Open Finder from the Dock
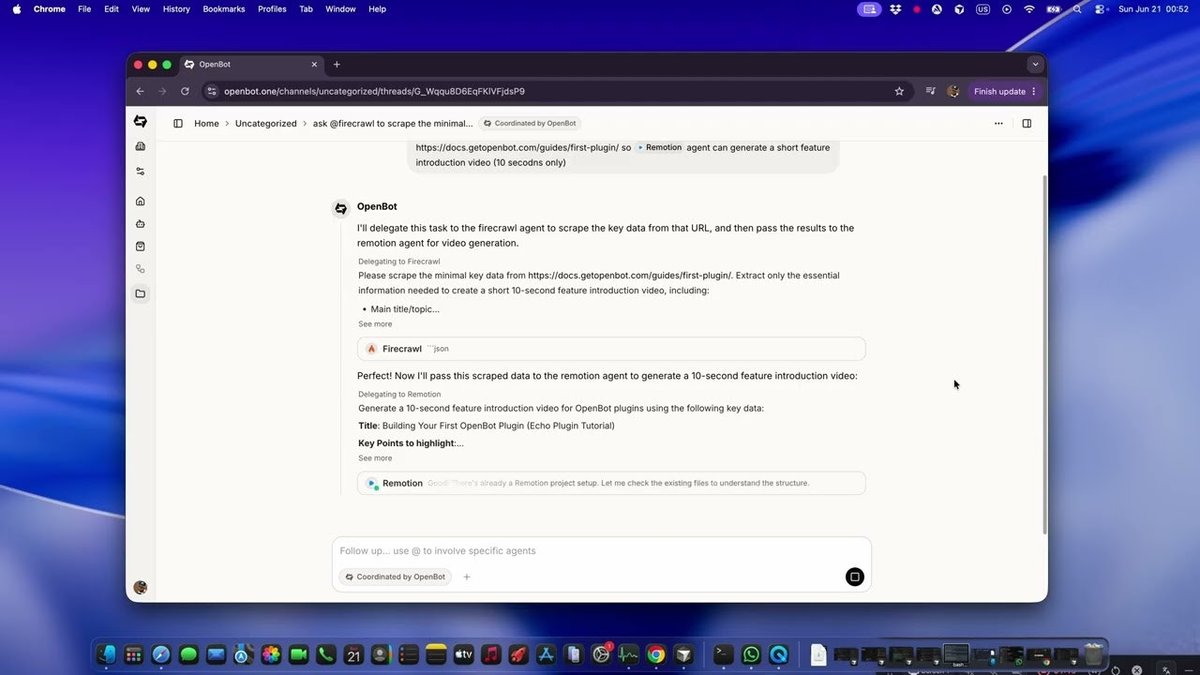Screen dimensions: 1200x675 [107, 655]
